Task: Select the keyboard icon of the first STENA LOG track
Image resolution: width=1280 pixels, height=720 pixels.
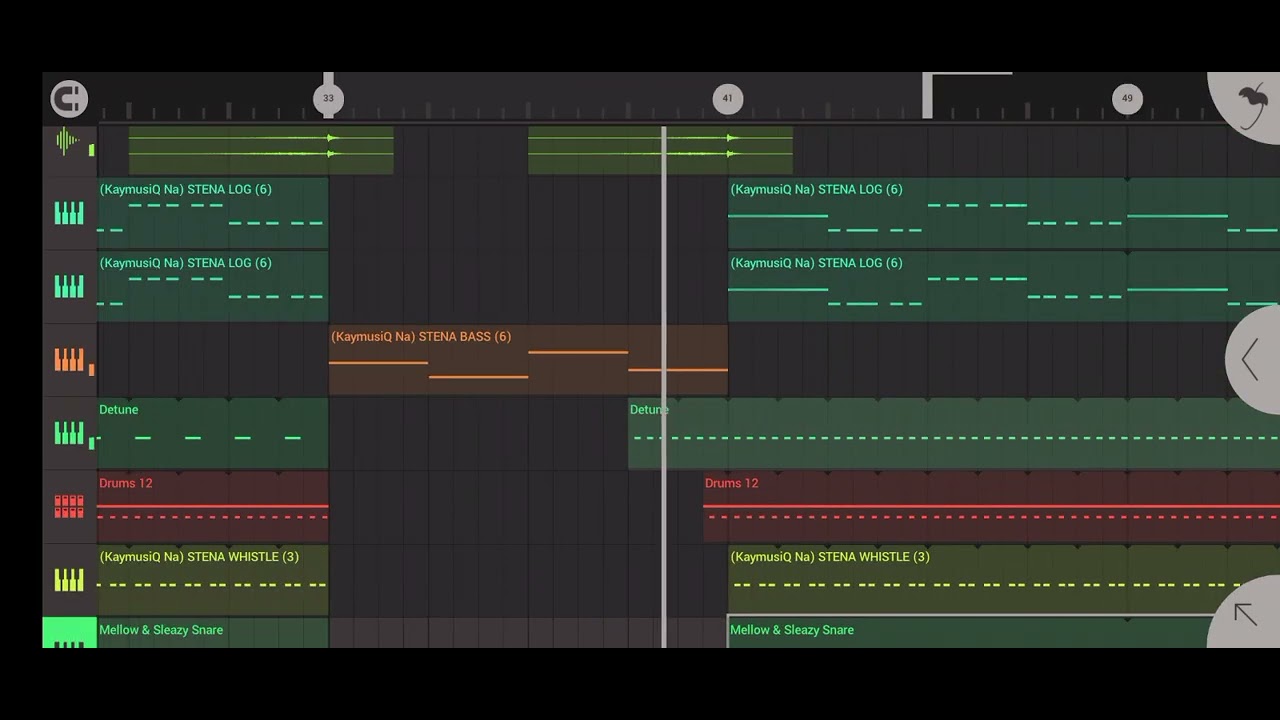Action: point(69,213)
